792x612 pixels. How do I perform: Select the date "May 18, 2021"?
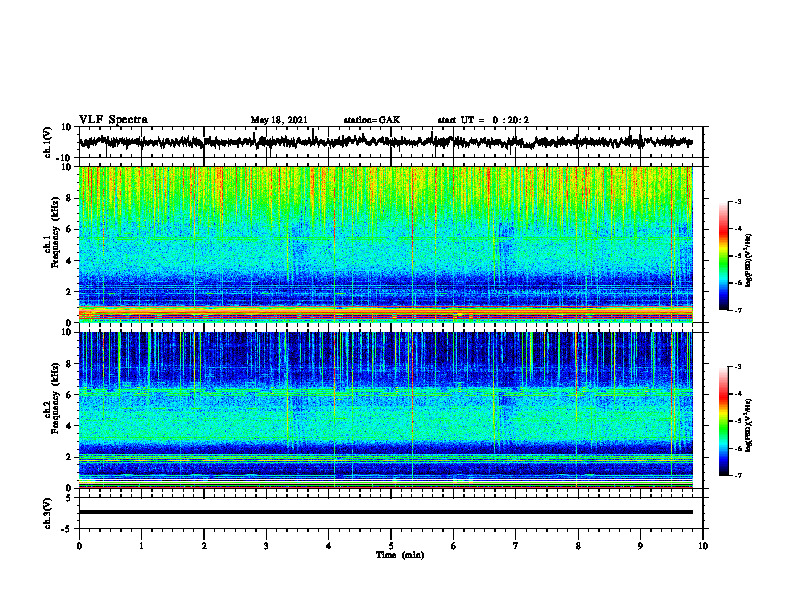click(x=279, y=120)
